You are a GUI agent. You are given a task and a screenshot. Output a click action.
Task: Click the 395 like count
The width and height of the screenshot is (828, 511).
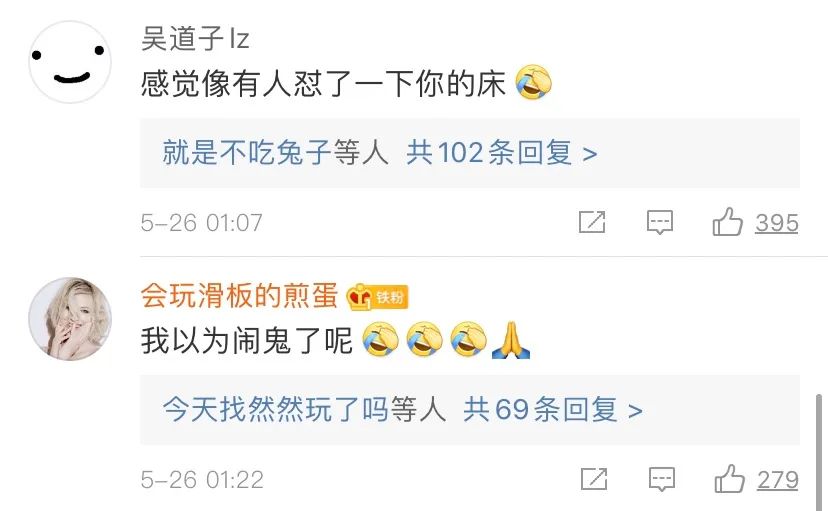tap(776, 223)
